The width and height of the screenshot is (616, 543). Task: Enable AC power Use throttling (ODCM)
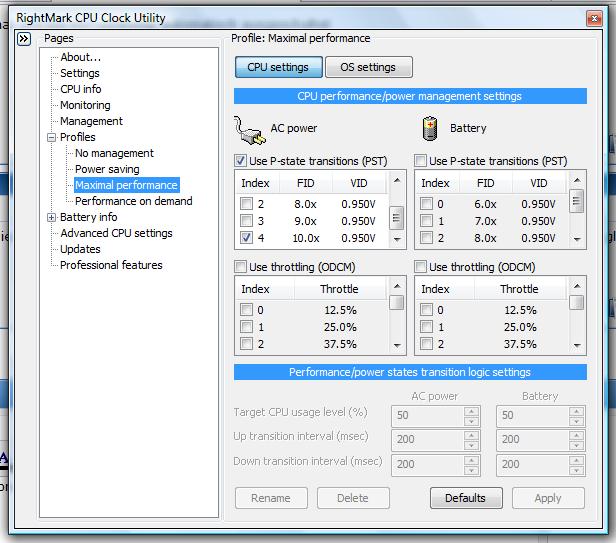click(x=240, y=267)
